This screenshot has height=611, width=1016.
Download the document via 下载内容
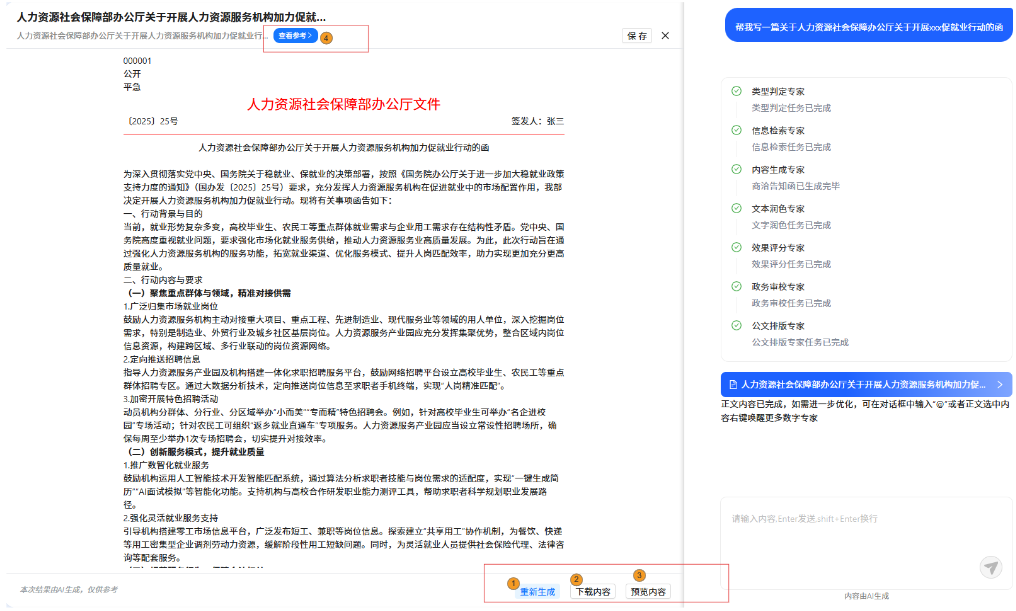592,592
